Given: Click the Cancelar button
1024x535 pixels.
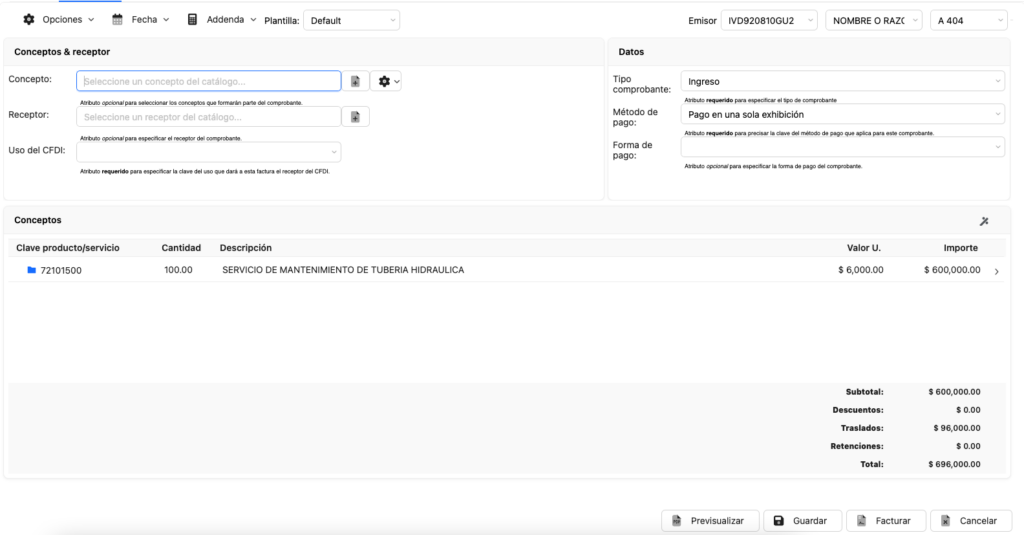Looking at the screenshot, I should [971, 521].
